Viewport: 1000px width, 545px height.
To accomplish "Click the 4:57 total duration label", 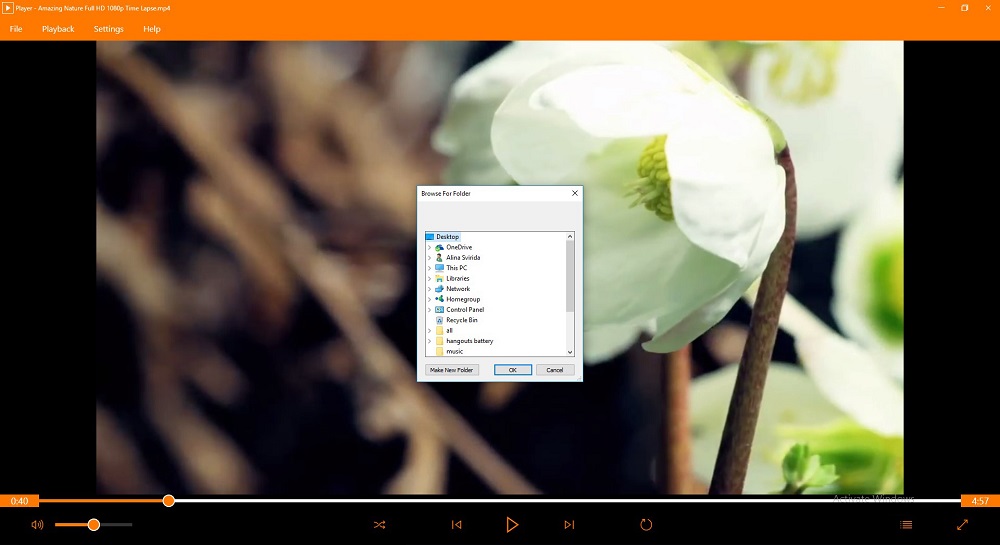I will pos(980,501).
